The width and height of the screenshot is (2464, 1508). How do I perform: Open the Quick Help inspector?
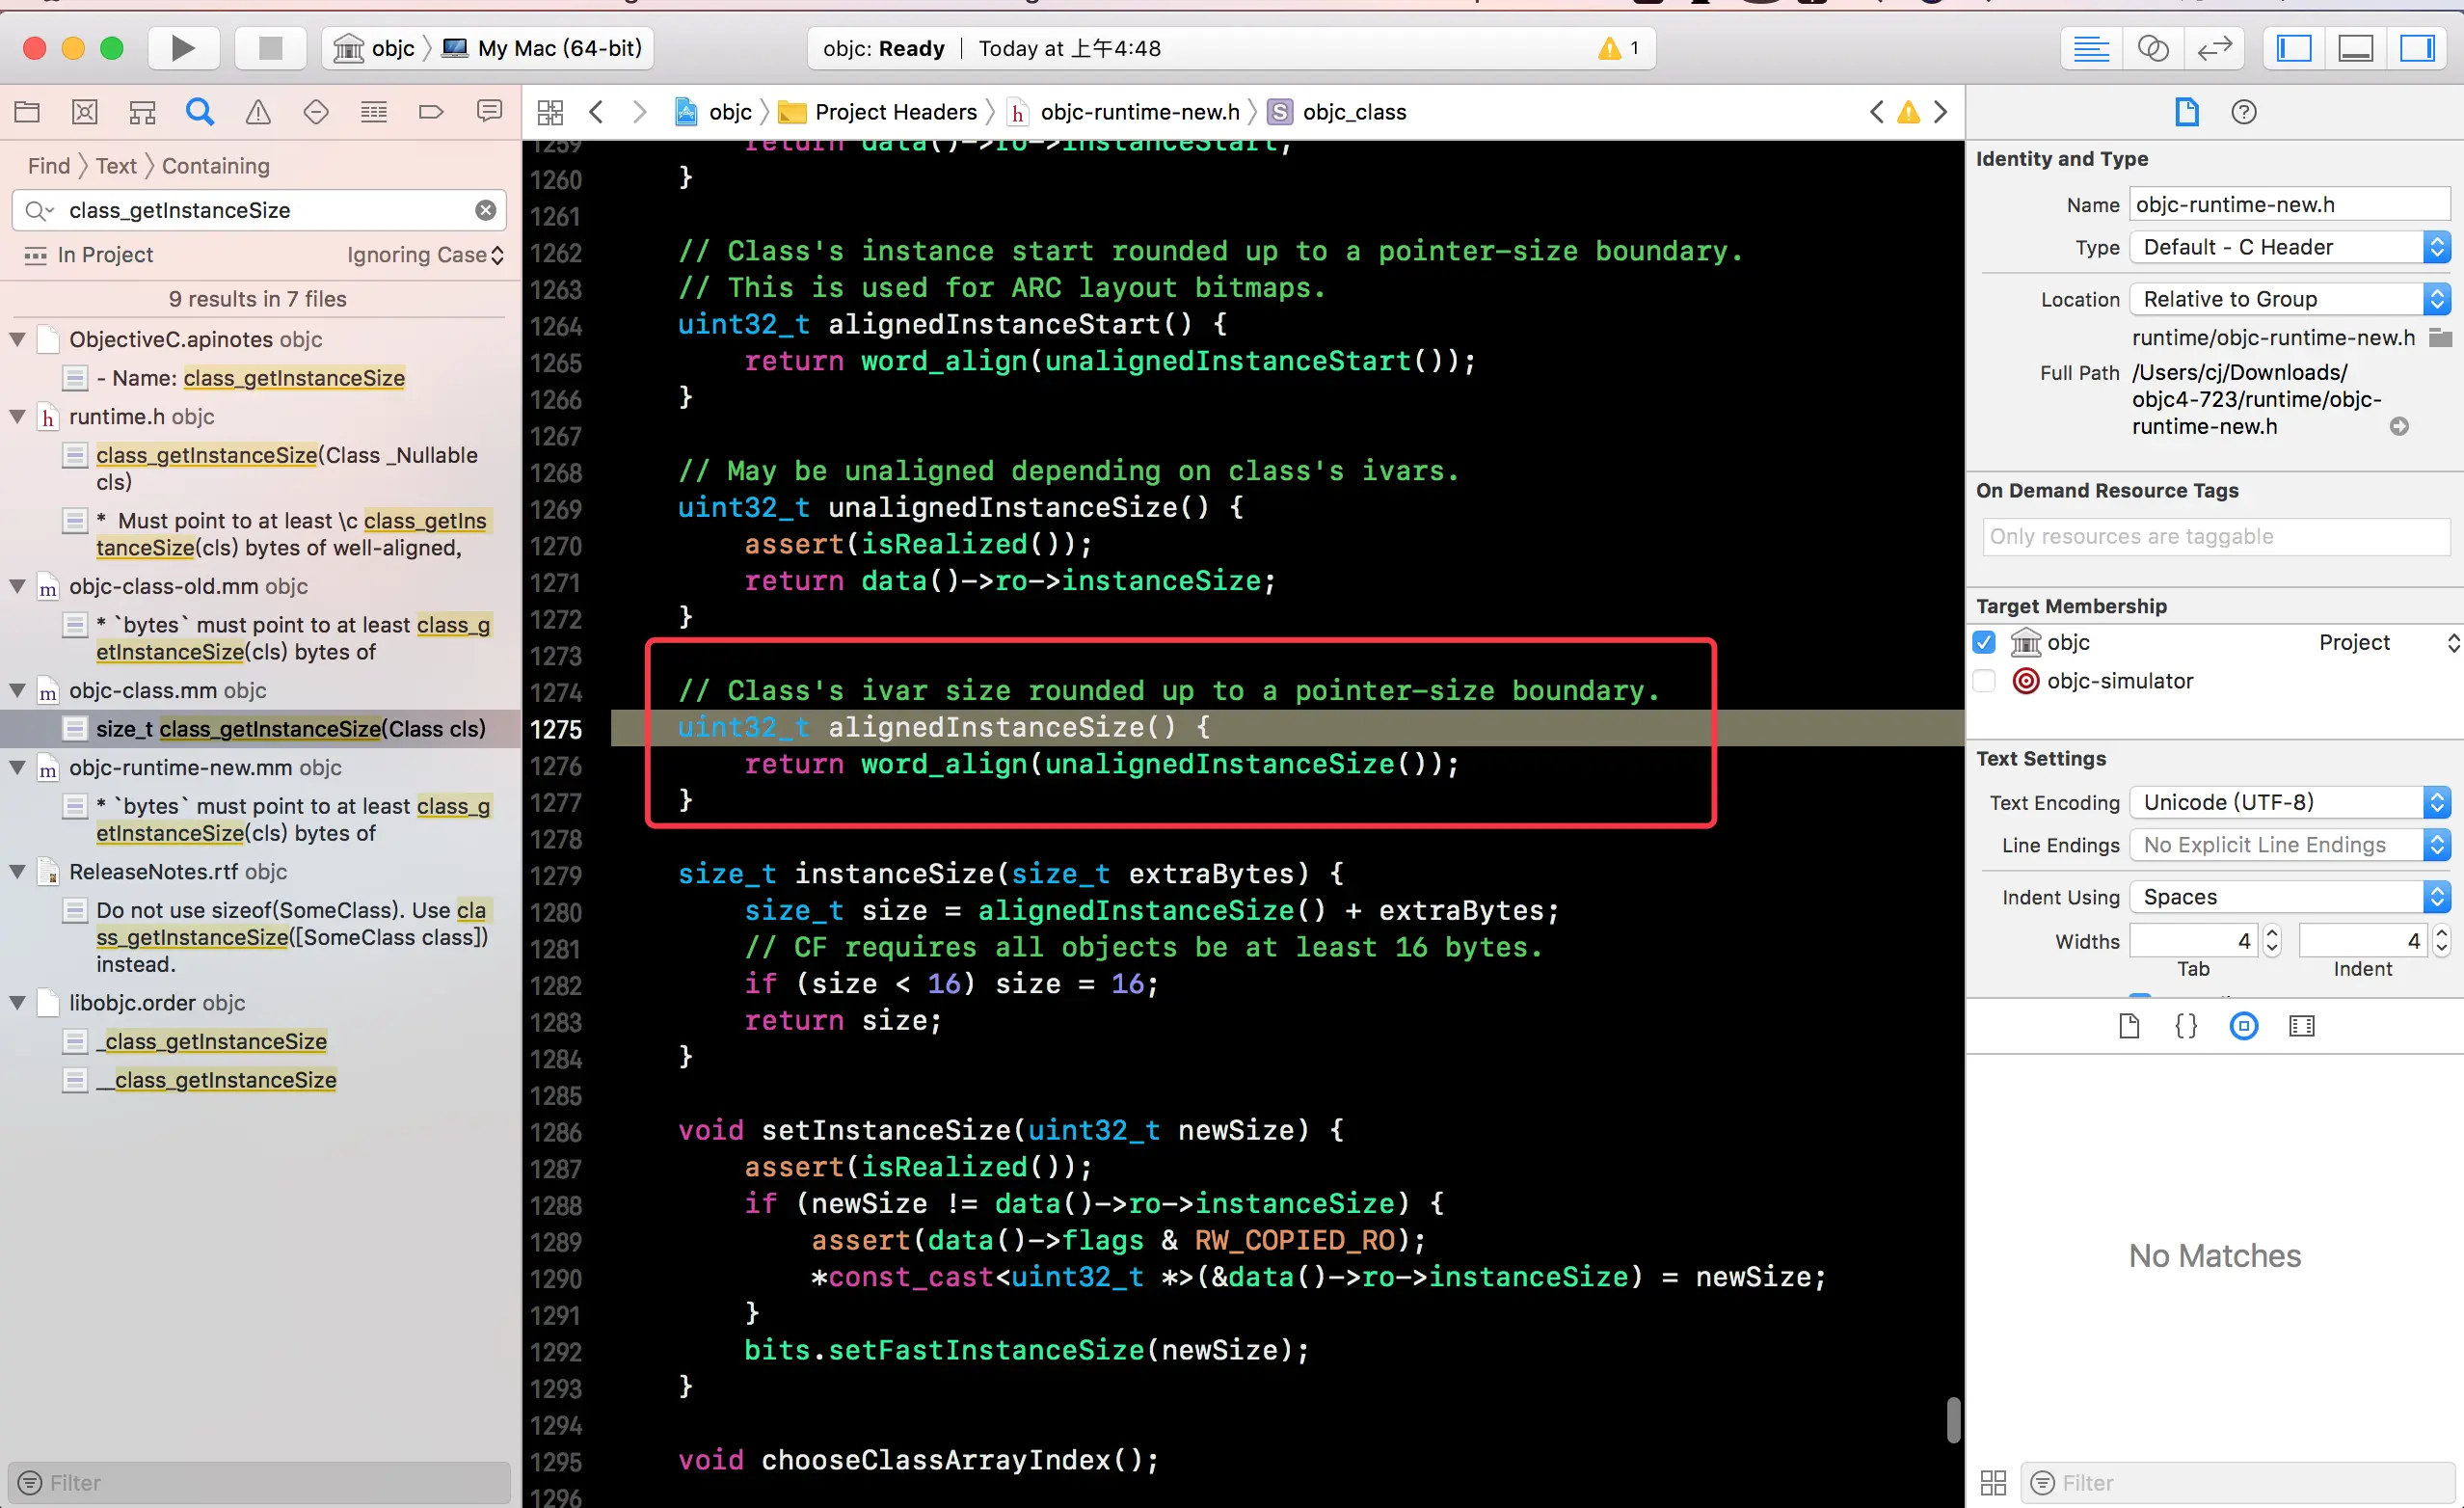pos(2243,112)
